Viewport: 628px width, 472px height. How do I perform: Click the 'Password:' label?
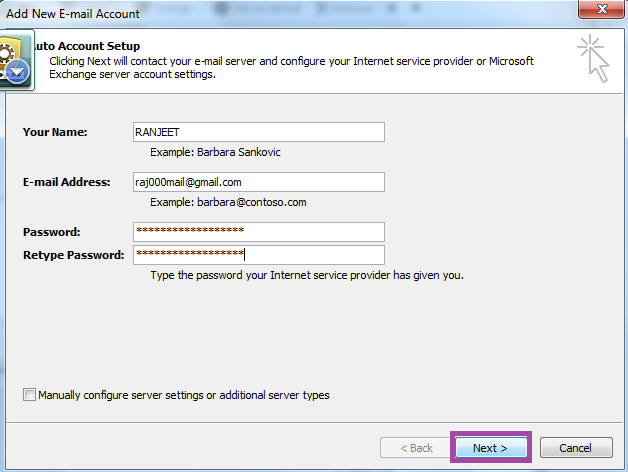pyautogui.click(x=52, y=232)
